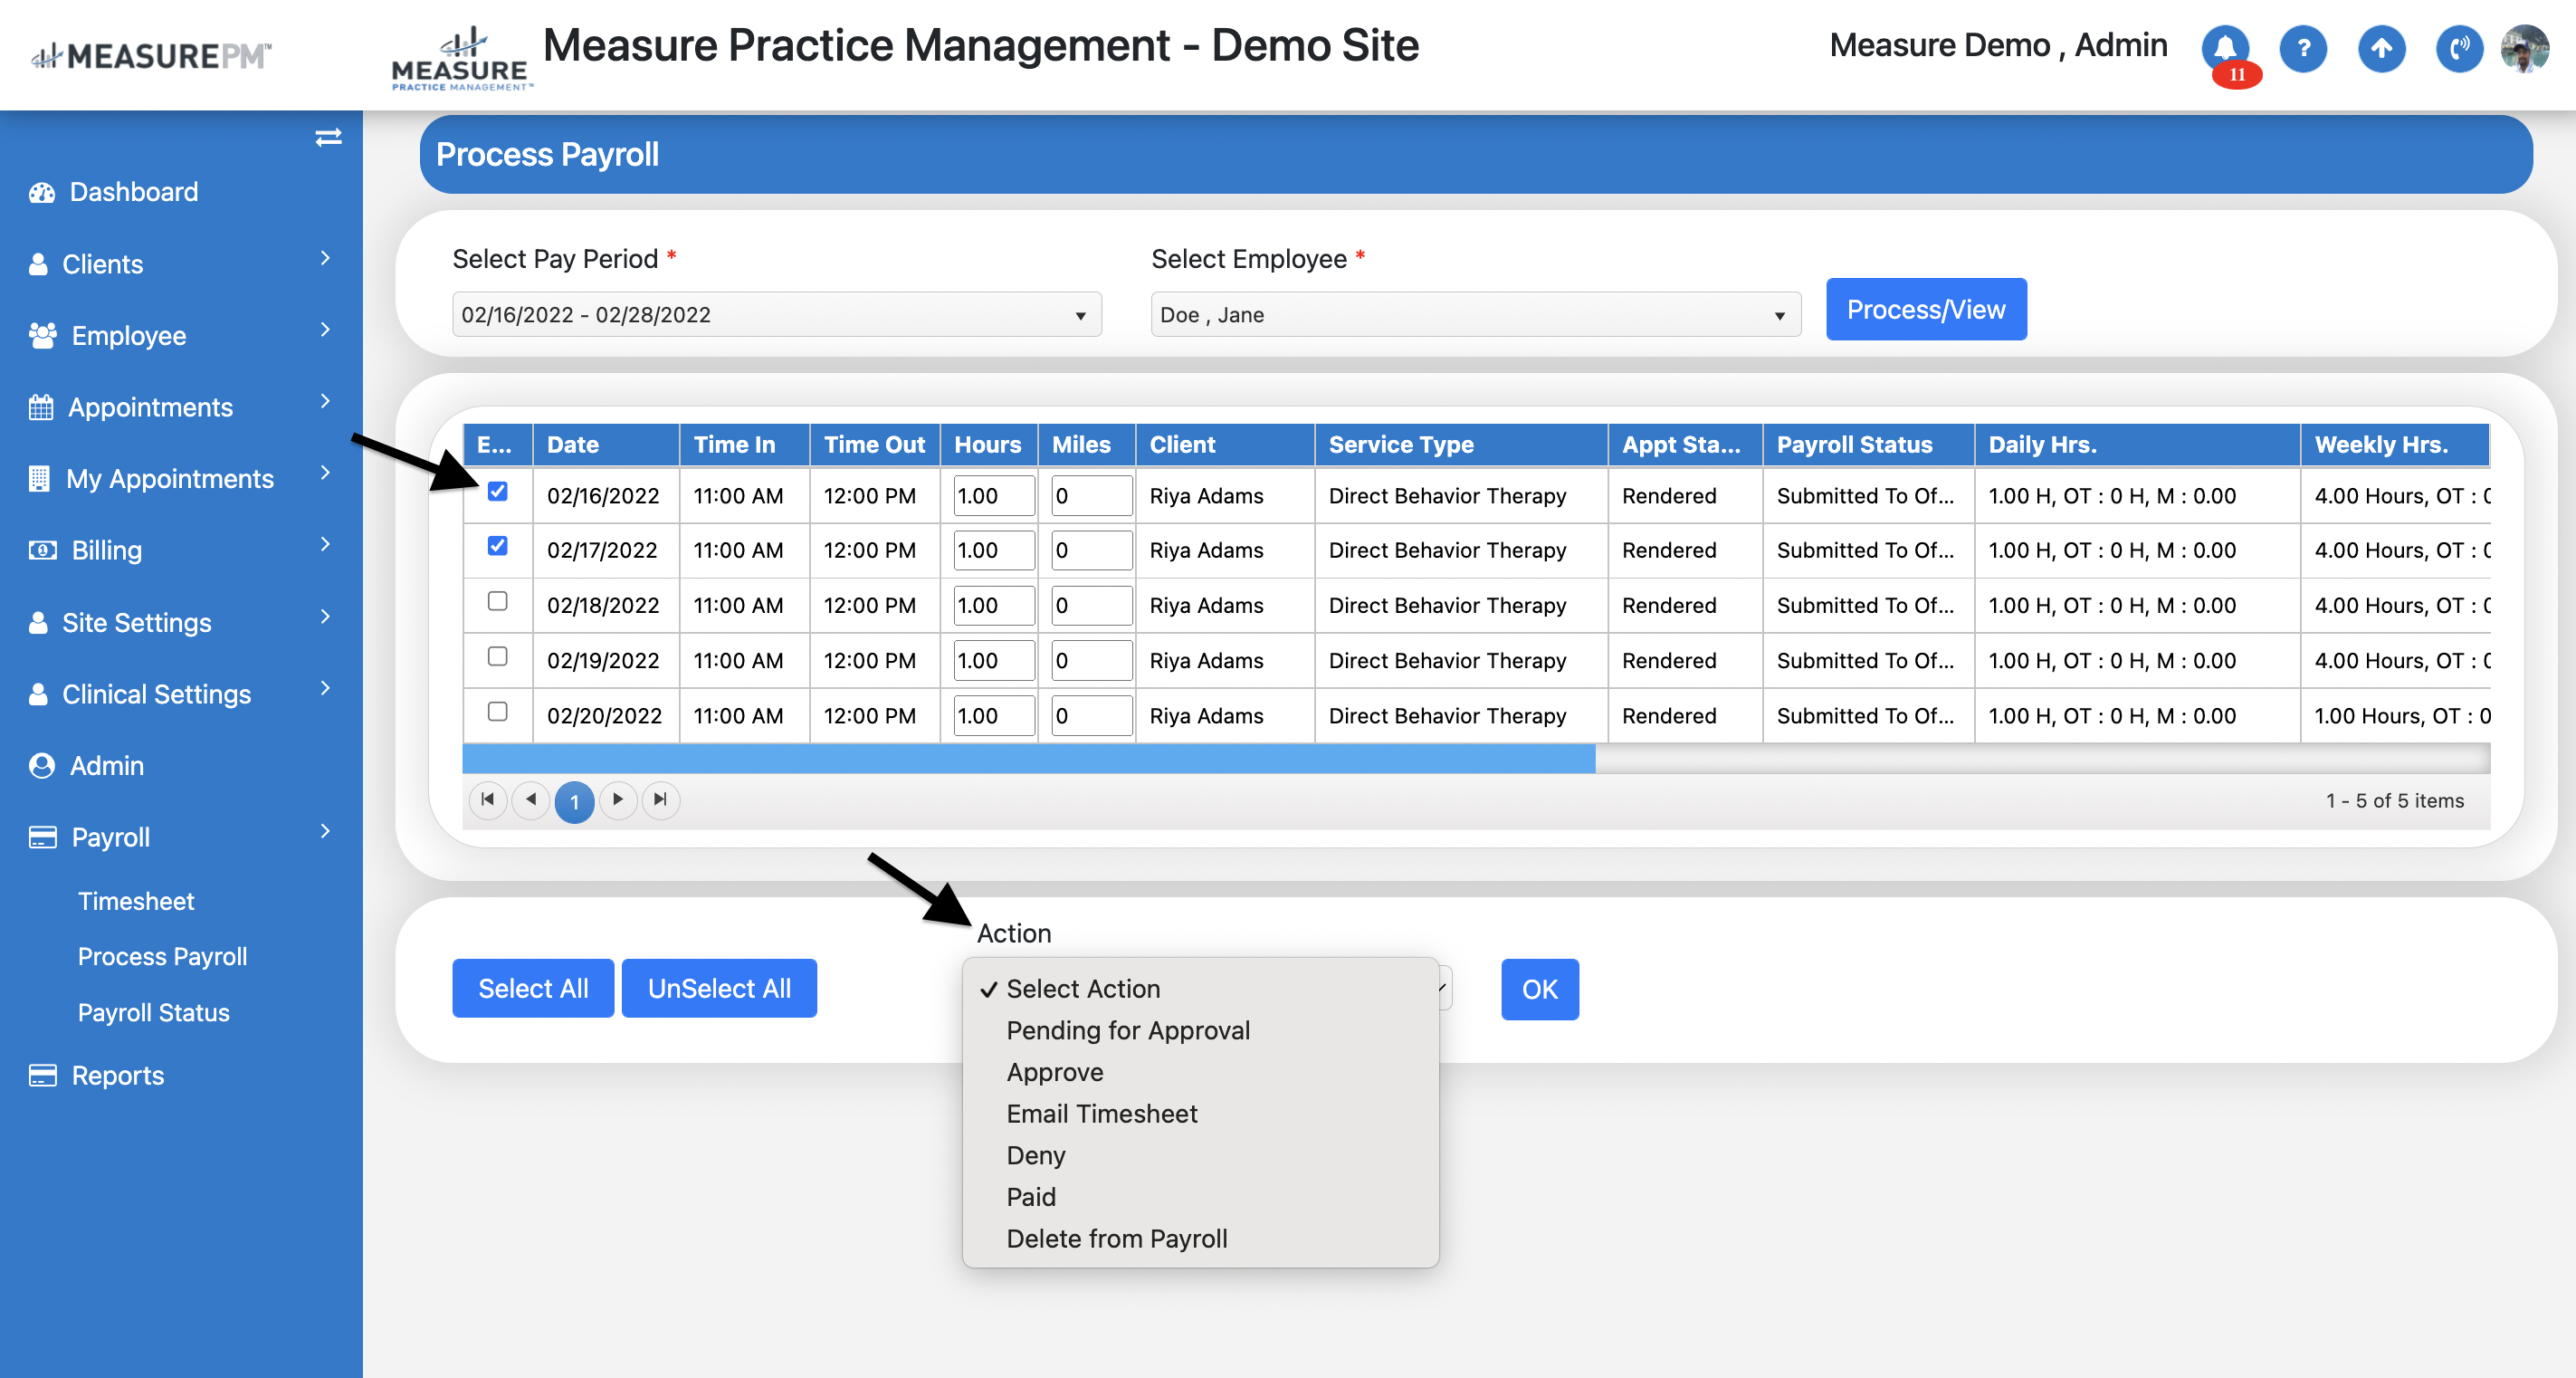Go to last page of grid
This screenshot has height=1378, width=2576.
[x=660, y=799]
